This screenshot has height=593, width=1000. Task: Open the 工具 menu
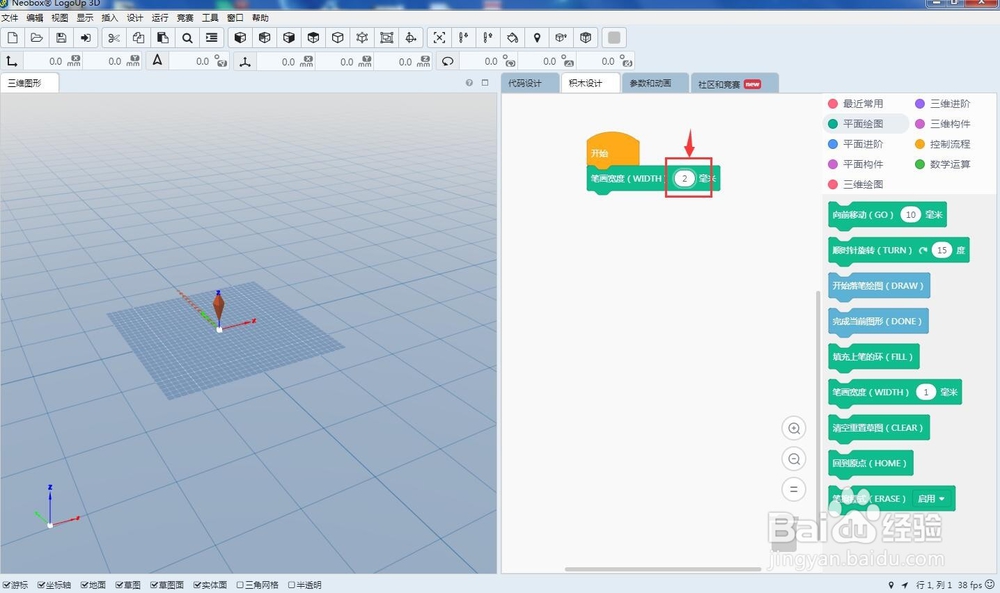pyautogui.click(x=210, y=18)
